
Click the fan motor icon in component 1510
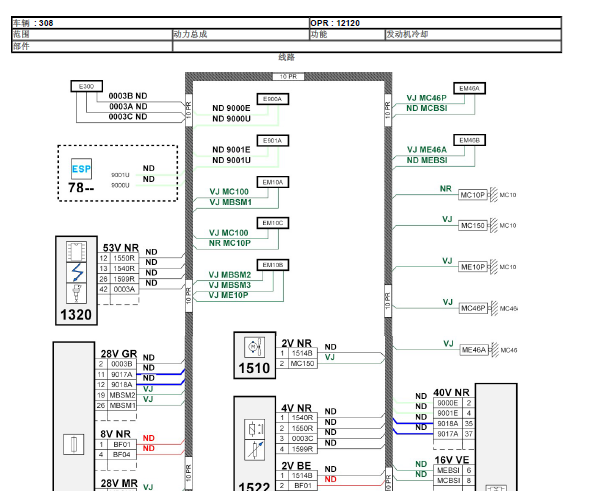click(x=255, y=347)
